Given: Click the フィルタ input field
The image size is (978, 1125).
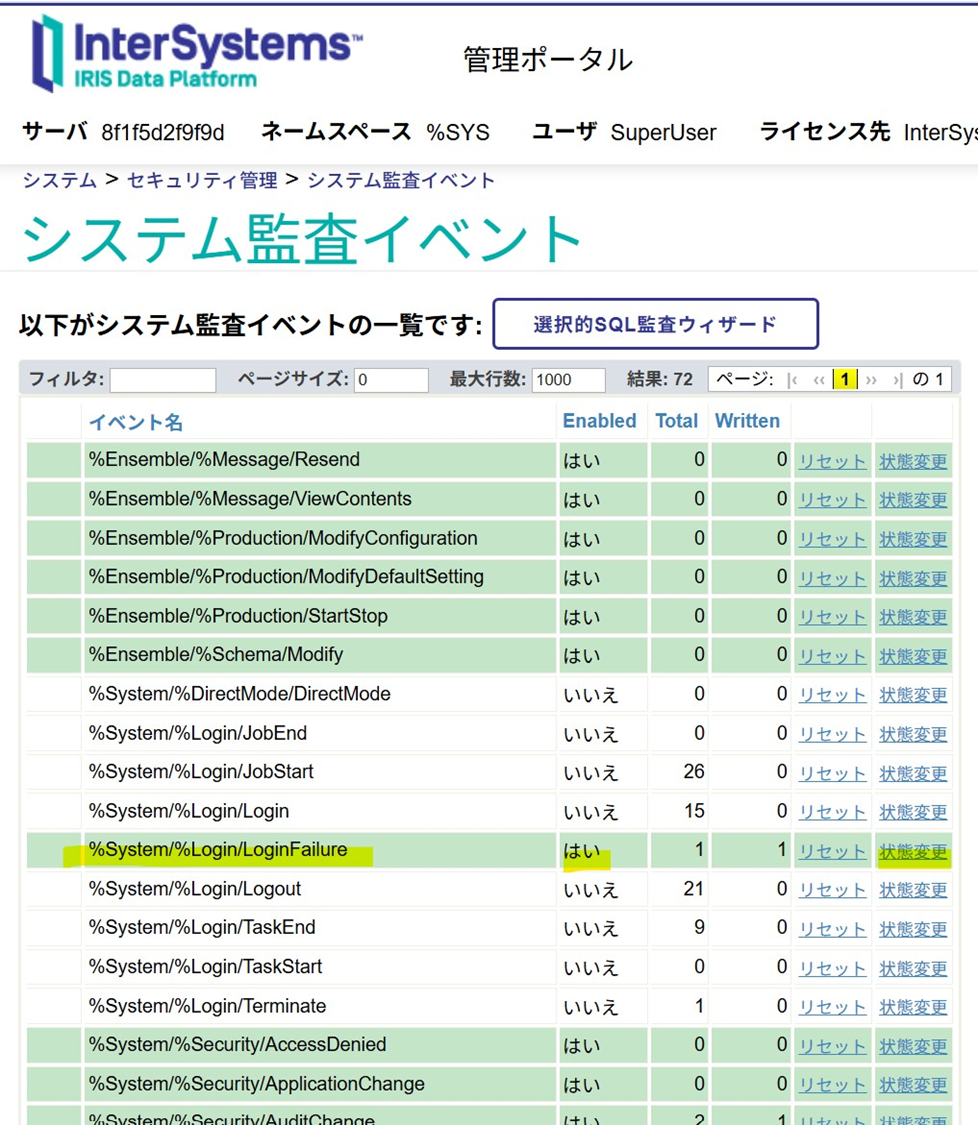Looking at the screenshot, I should point(163,380).
